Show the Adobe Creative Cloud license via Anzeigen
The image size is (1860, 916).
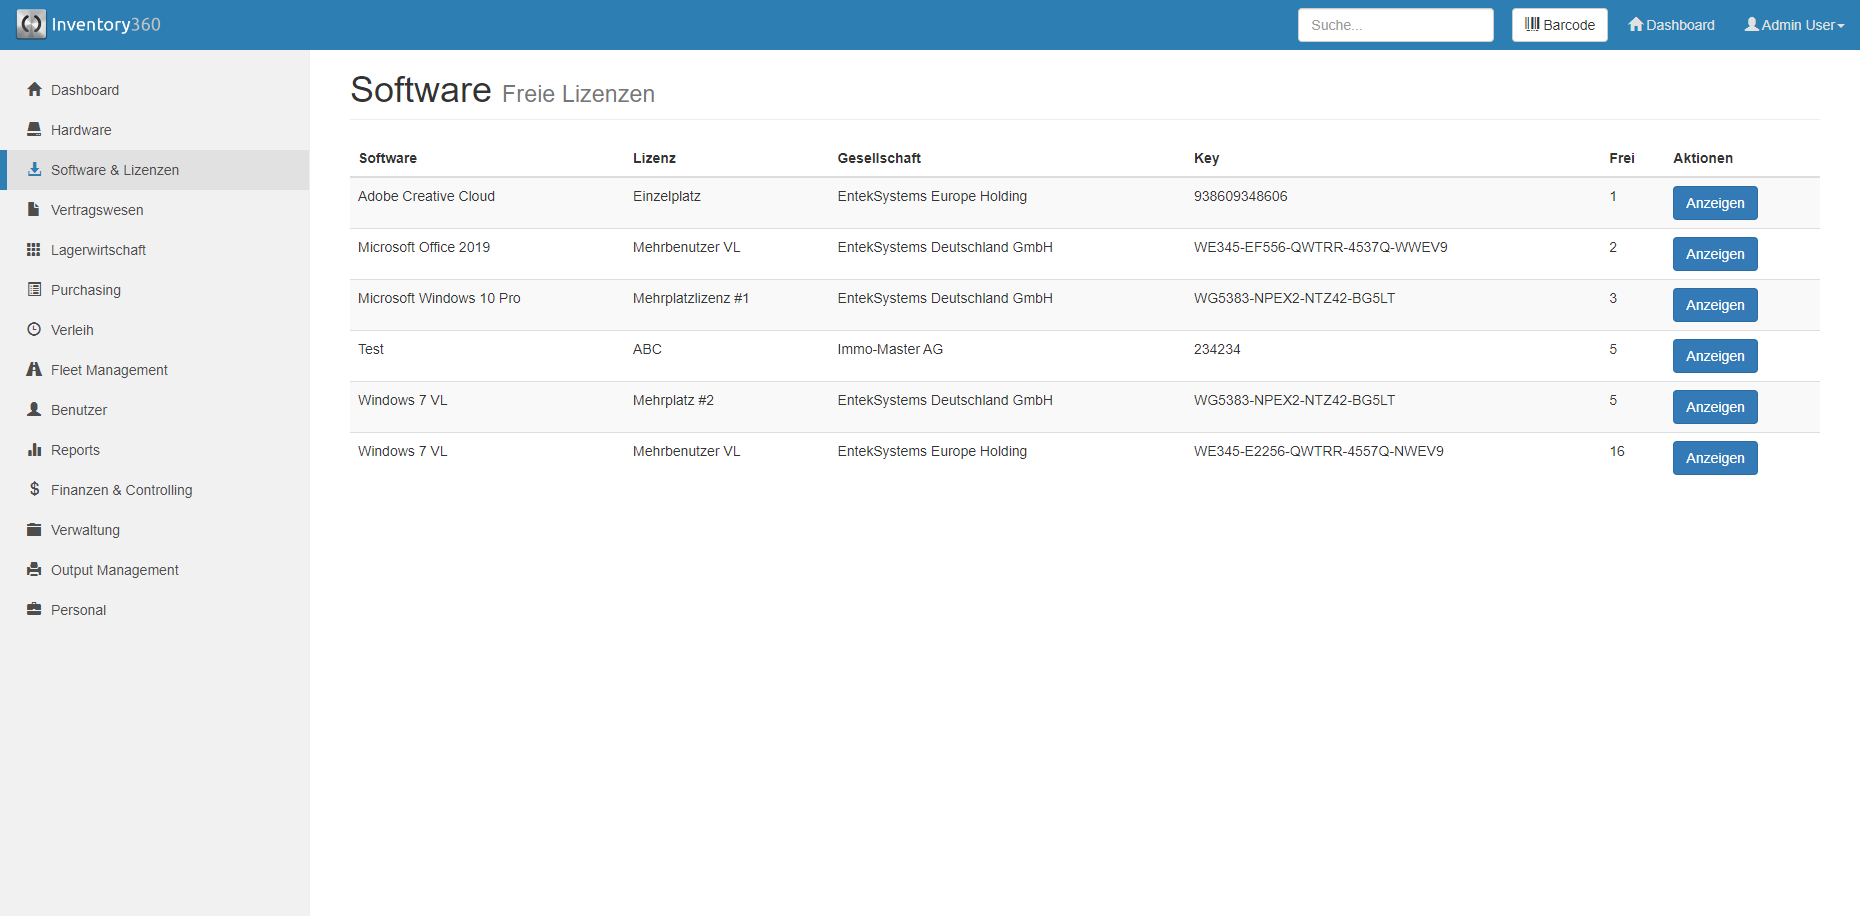coord(1714,203)
